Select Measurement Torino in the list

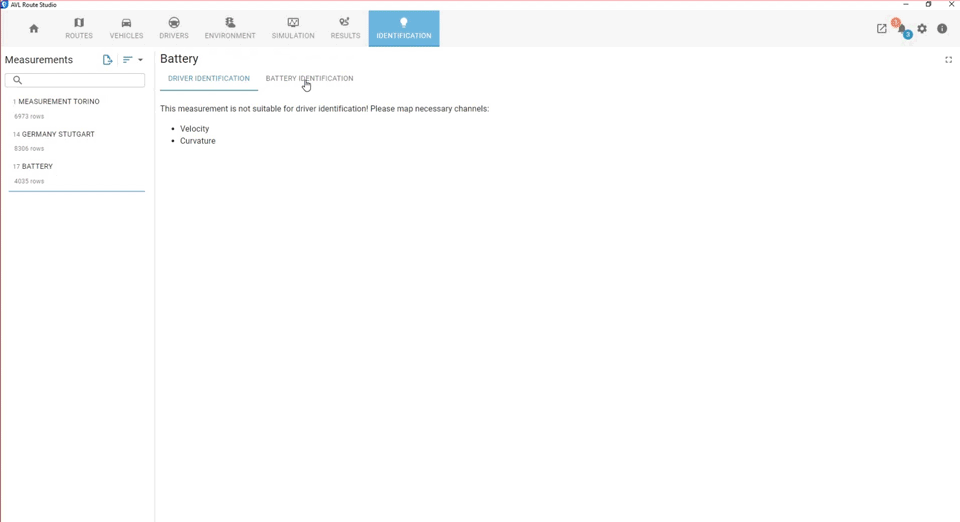pos(77,108)
